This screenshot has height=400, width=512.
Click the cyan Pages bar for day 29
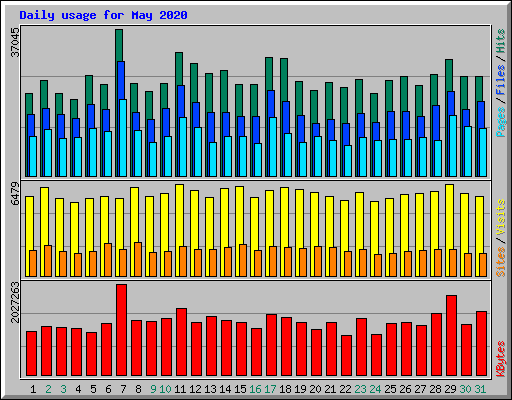[453, 146]
